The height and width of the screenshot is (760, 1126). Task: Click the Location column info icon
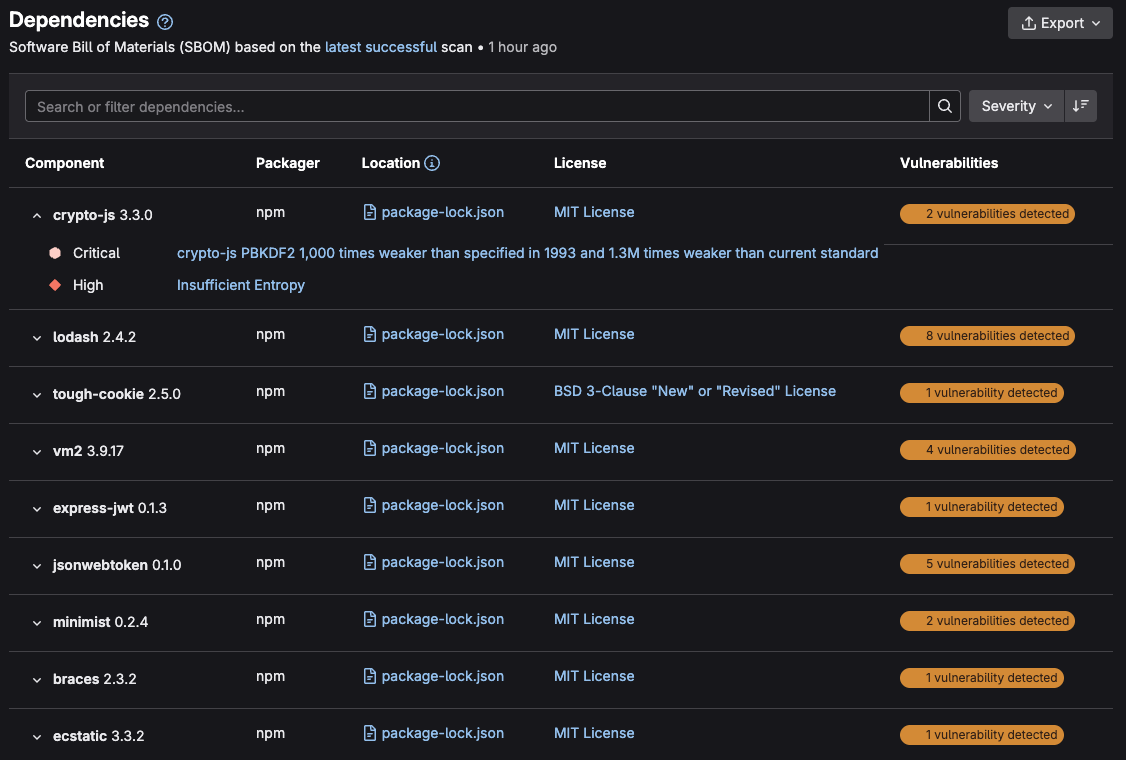(432, 163)
